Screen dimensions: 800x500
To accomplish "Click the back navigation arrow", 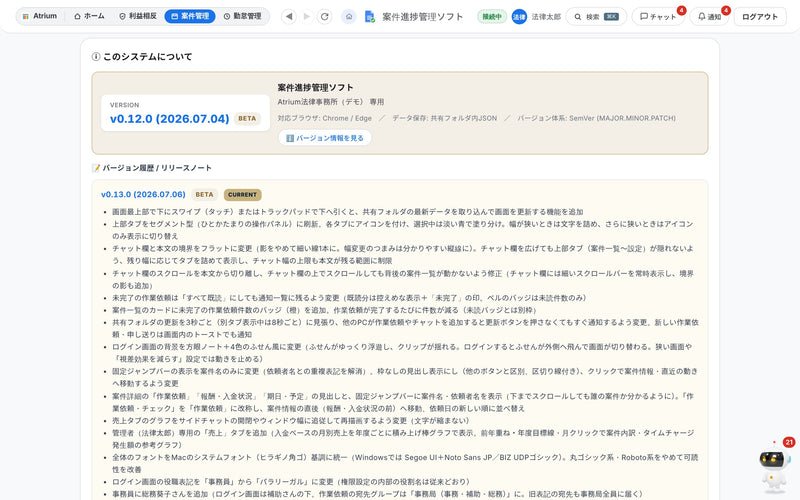I will (289, 16).
